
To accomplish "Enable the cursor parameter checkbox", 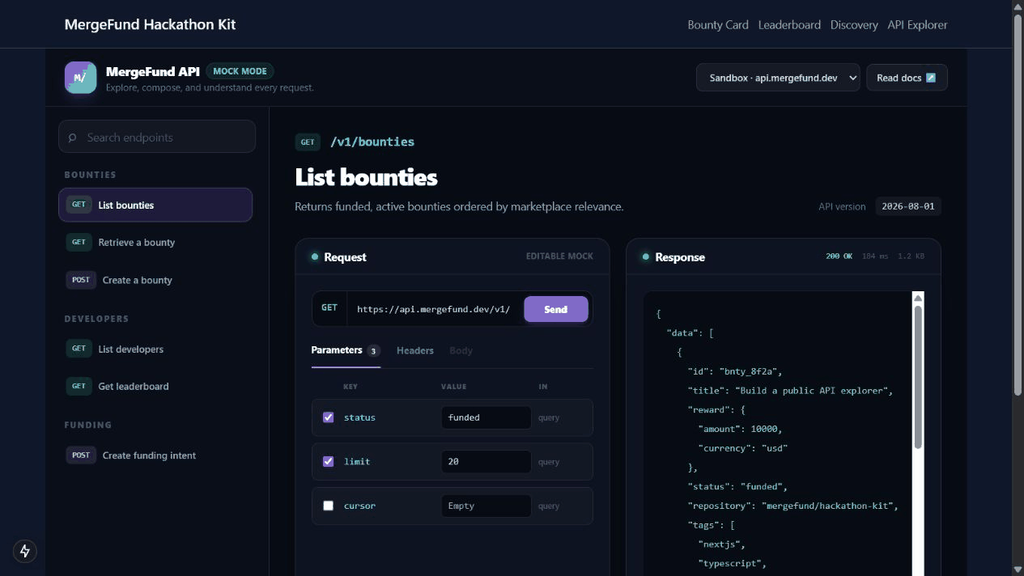I will 328,505.
